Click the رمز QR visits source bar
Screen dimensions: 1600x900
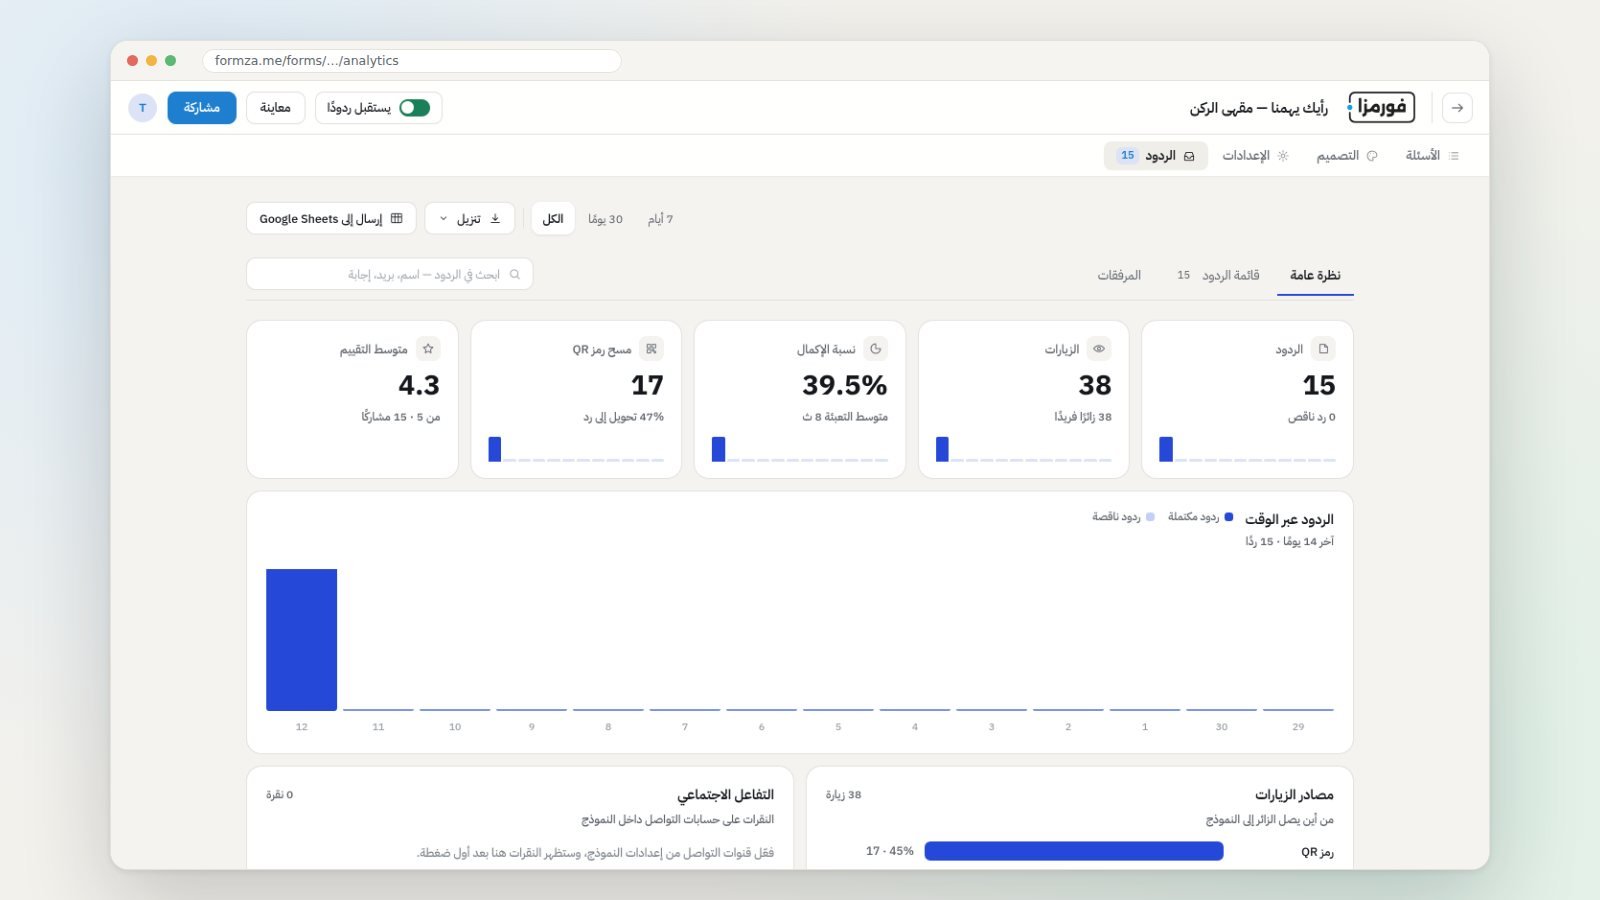coord(1074,851)
